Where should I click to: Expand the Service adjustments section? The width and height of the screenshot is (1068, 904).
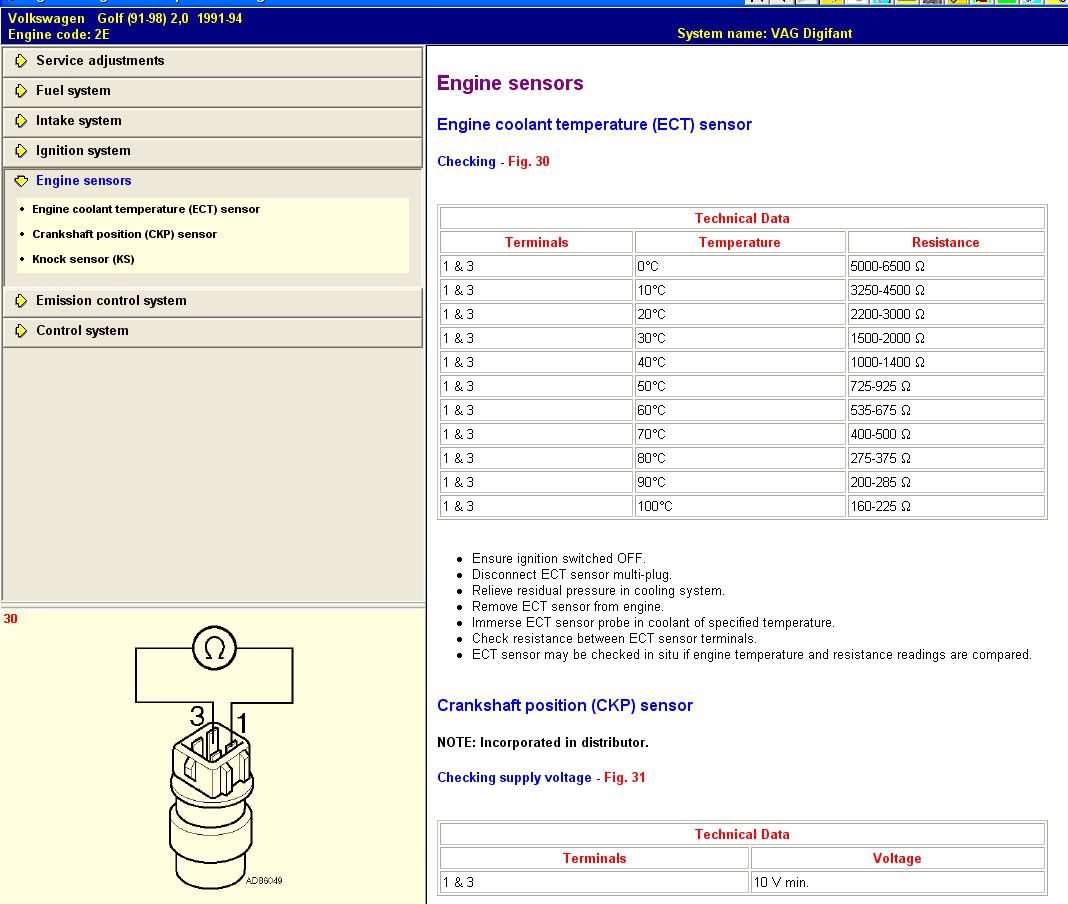(212, 61)
